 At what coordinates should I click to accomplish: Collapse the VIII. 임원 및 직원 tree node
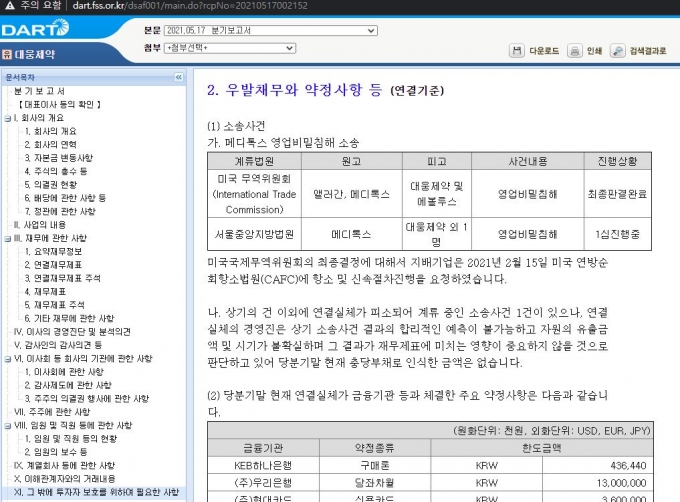tap(8, 426)
